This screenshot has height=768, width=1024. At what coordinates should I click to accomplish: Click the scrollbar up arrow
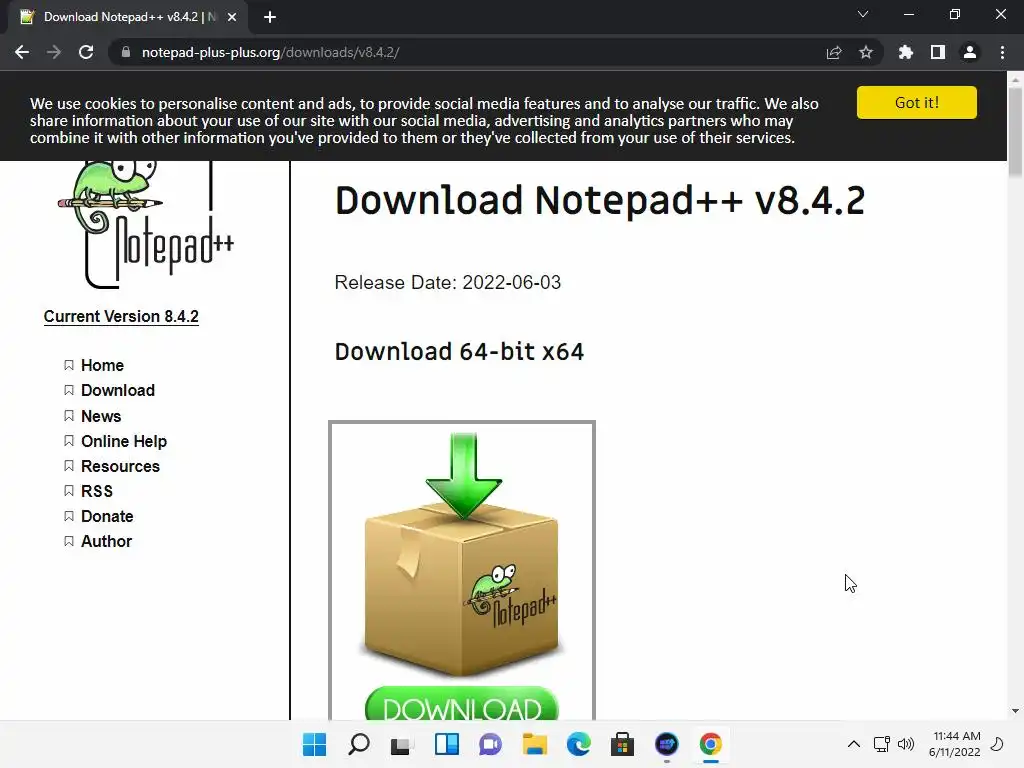click(1015, 80)
